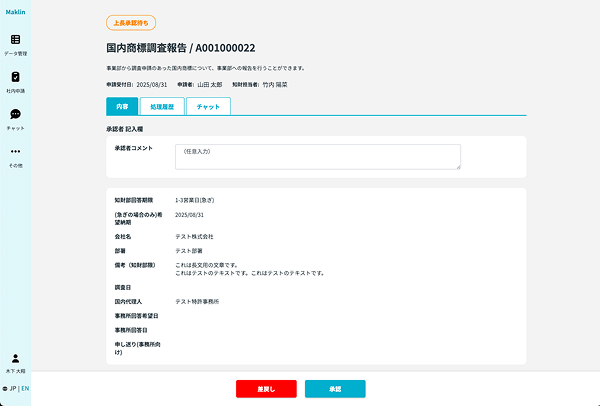Open the 社内申請 clipboard icon
The image size is (600, 406).
[x=15, y=80]
